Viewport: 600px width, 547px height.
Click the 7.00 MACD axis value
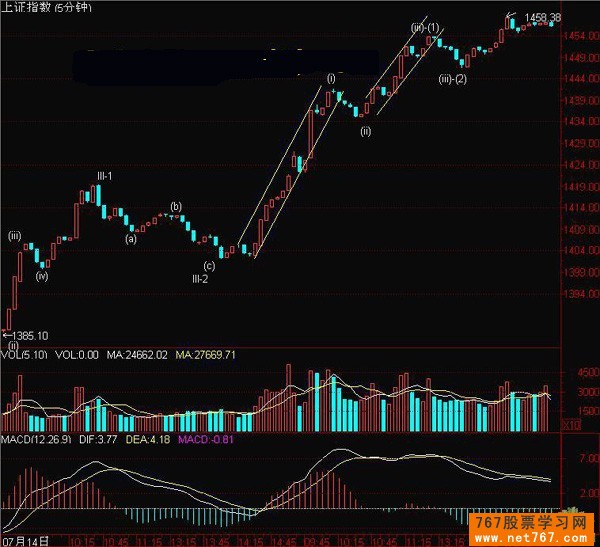click(589, 458)
